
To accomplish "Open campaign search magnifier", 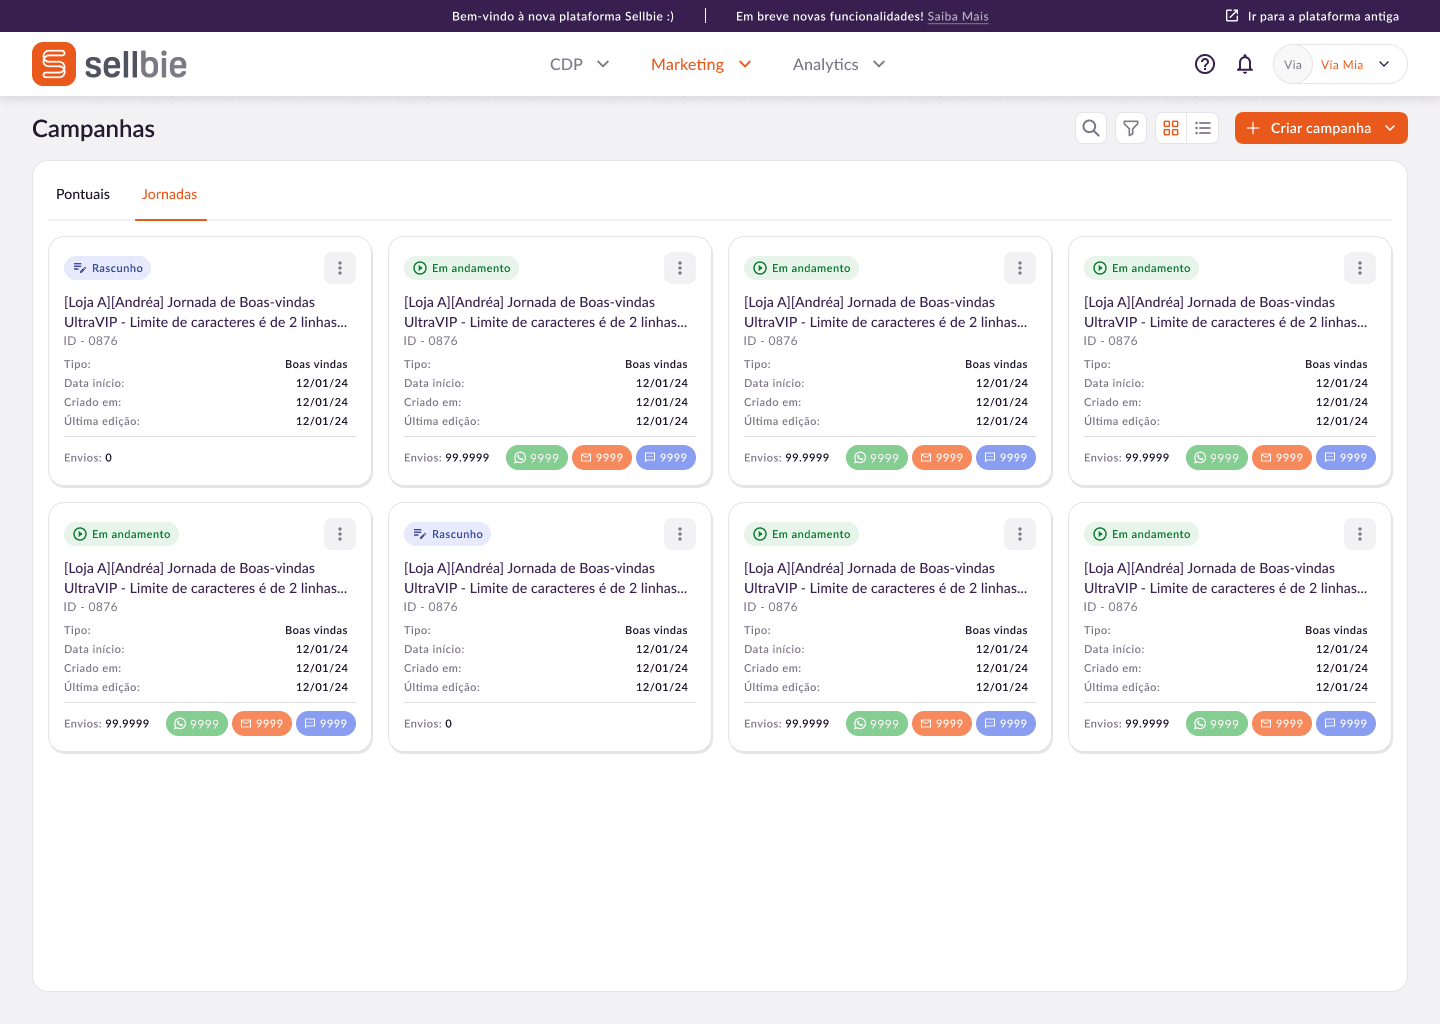I will point(1091,128).
